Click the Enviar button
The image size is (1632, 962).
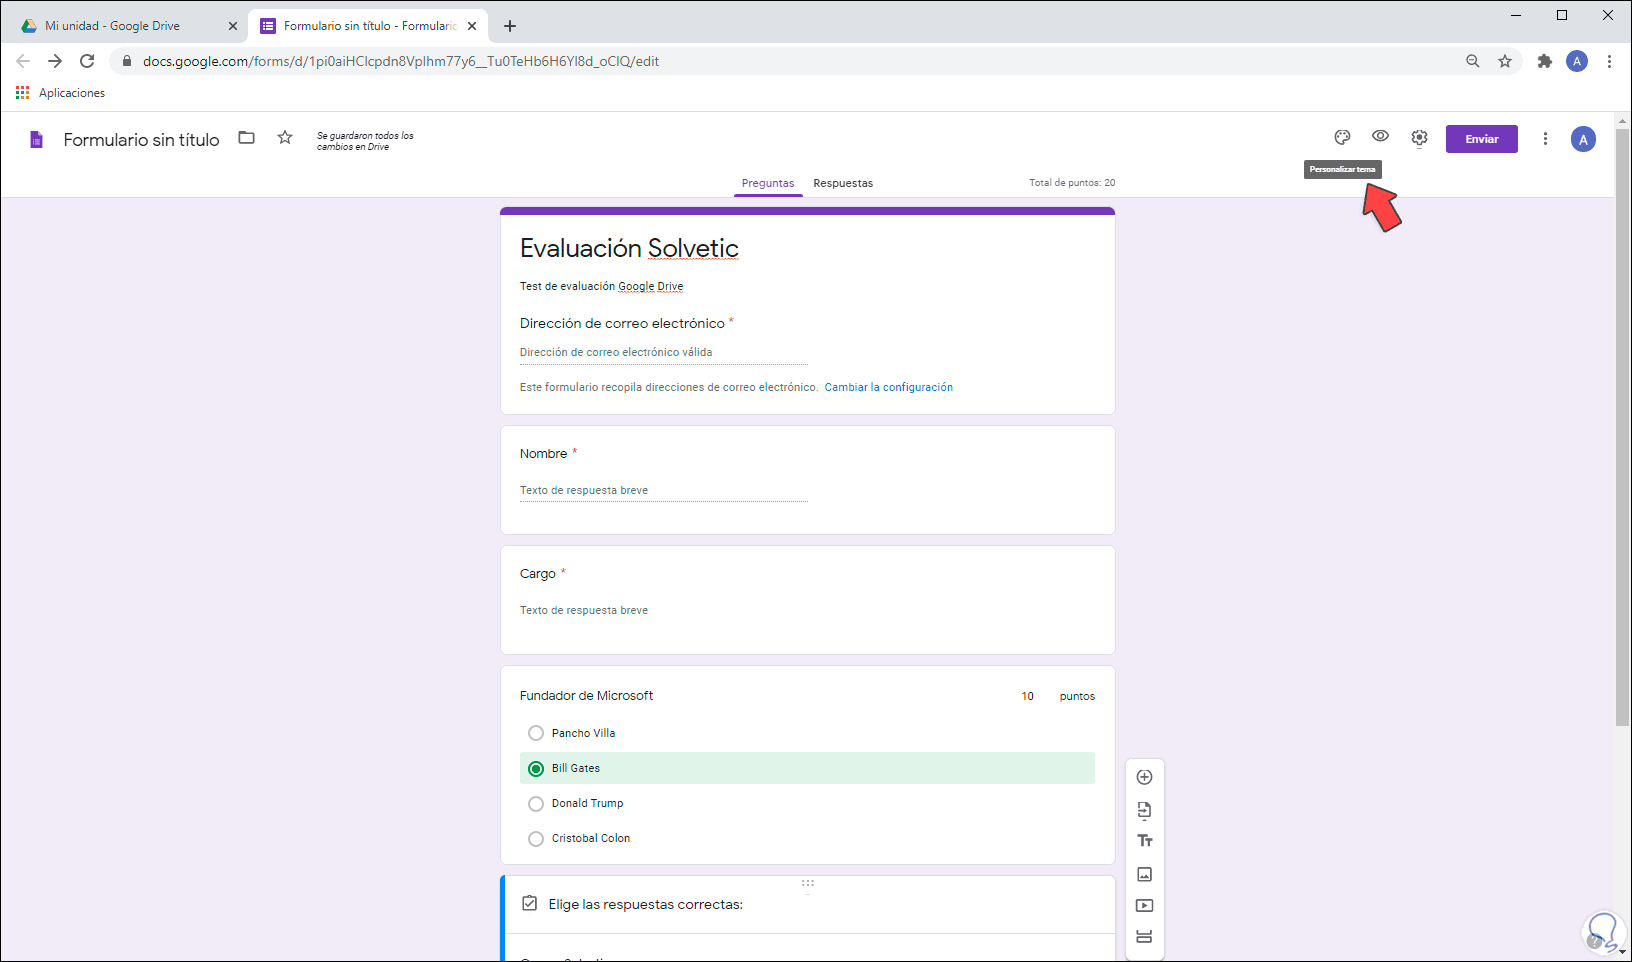pyautogui.click(x=1481, y=139)
